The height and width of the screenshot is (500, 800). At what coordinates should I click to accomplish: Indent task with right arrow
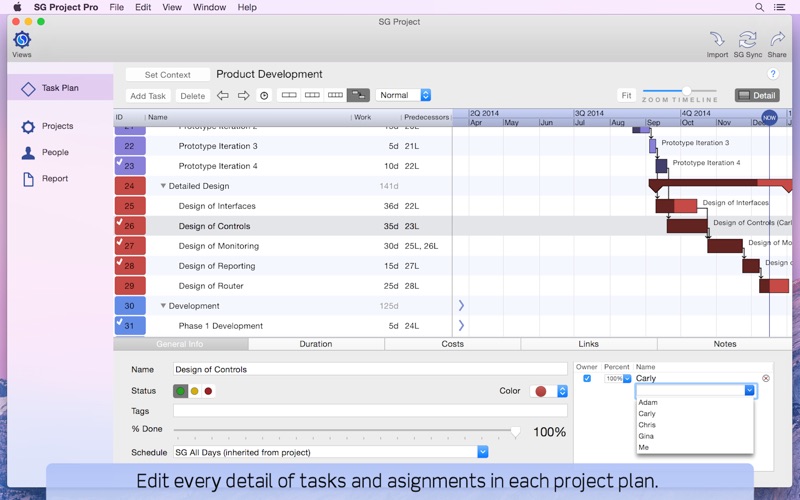(243, 95)
